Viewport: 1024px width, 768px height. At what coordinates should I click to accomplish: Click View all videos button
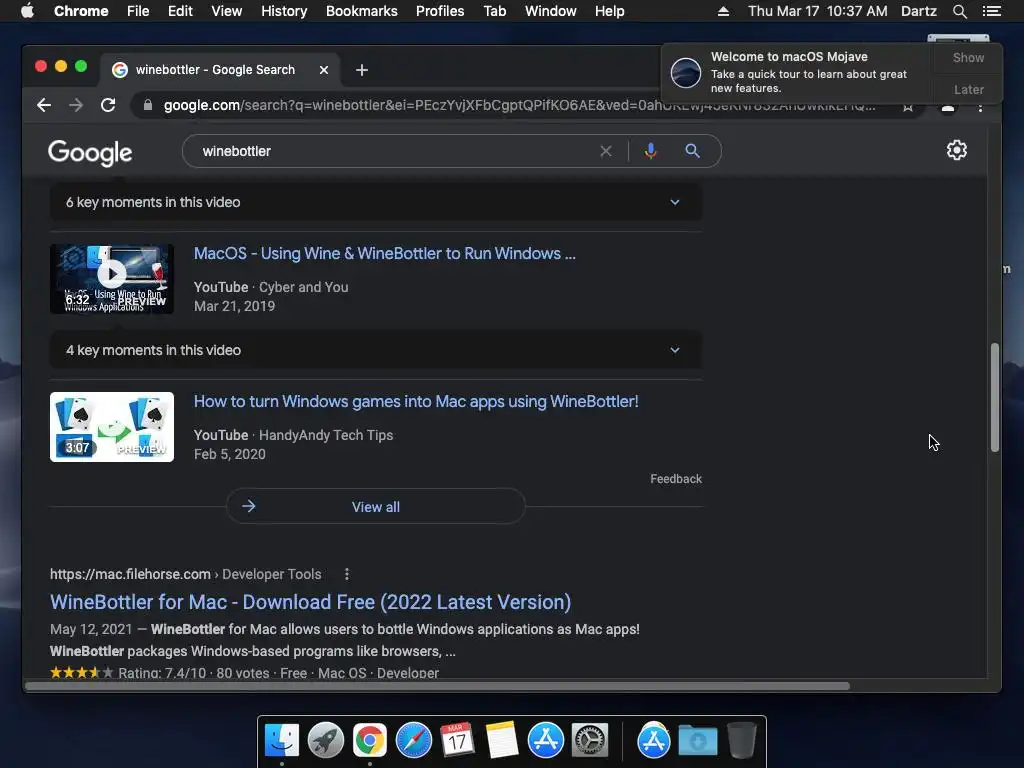376,507
